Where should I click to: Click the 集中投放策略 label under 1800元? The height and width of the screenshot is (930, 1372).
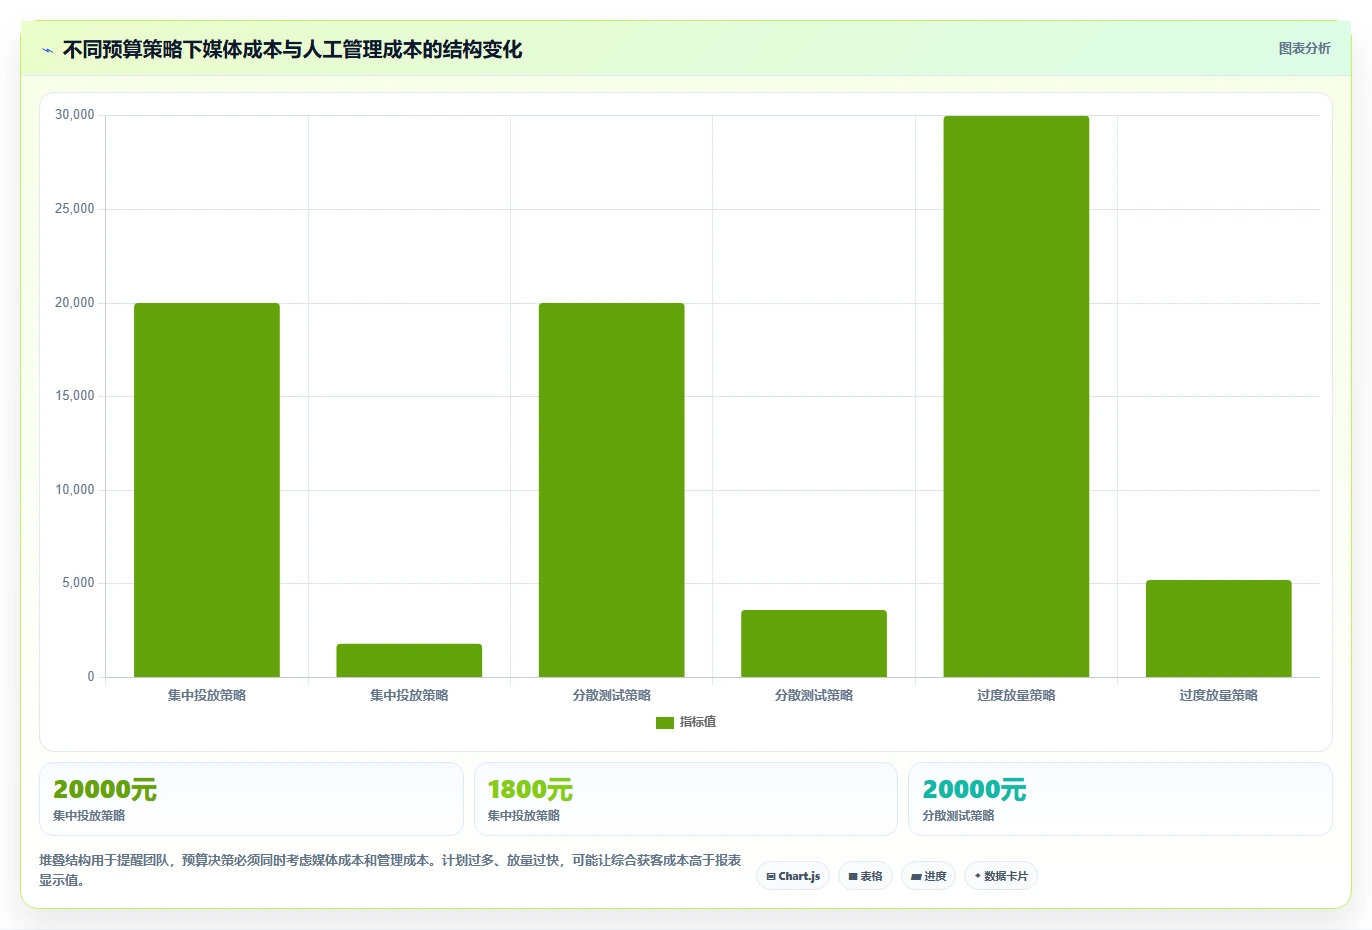point(524,816)
